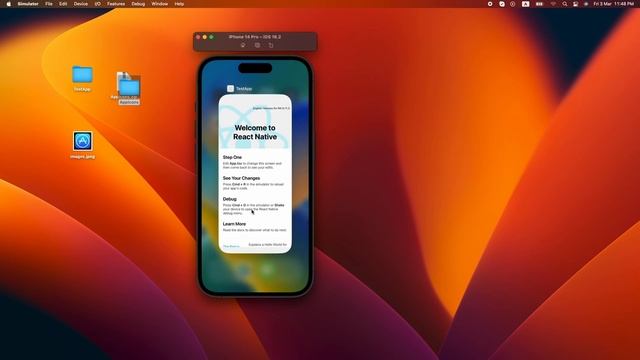Viewport: 640px width, 360px height.
Task: Open Control Center in menu bar
Action: coord(576,4)
